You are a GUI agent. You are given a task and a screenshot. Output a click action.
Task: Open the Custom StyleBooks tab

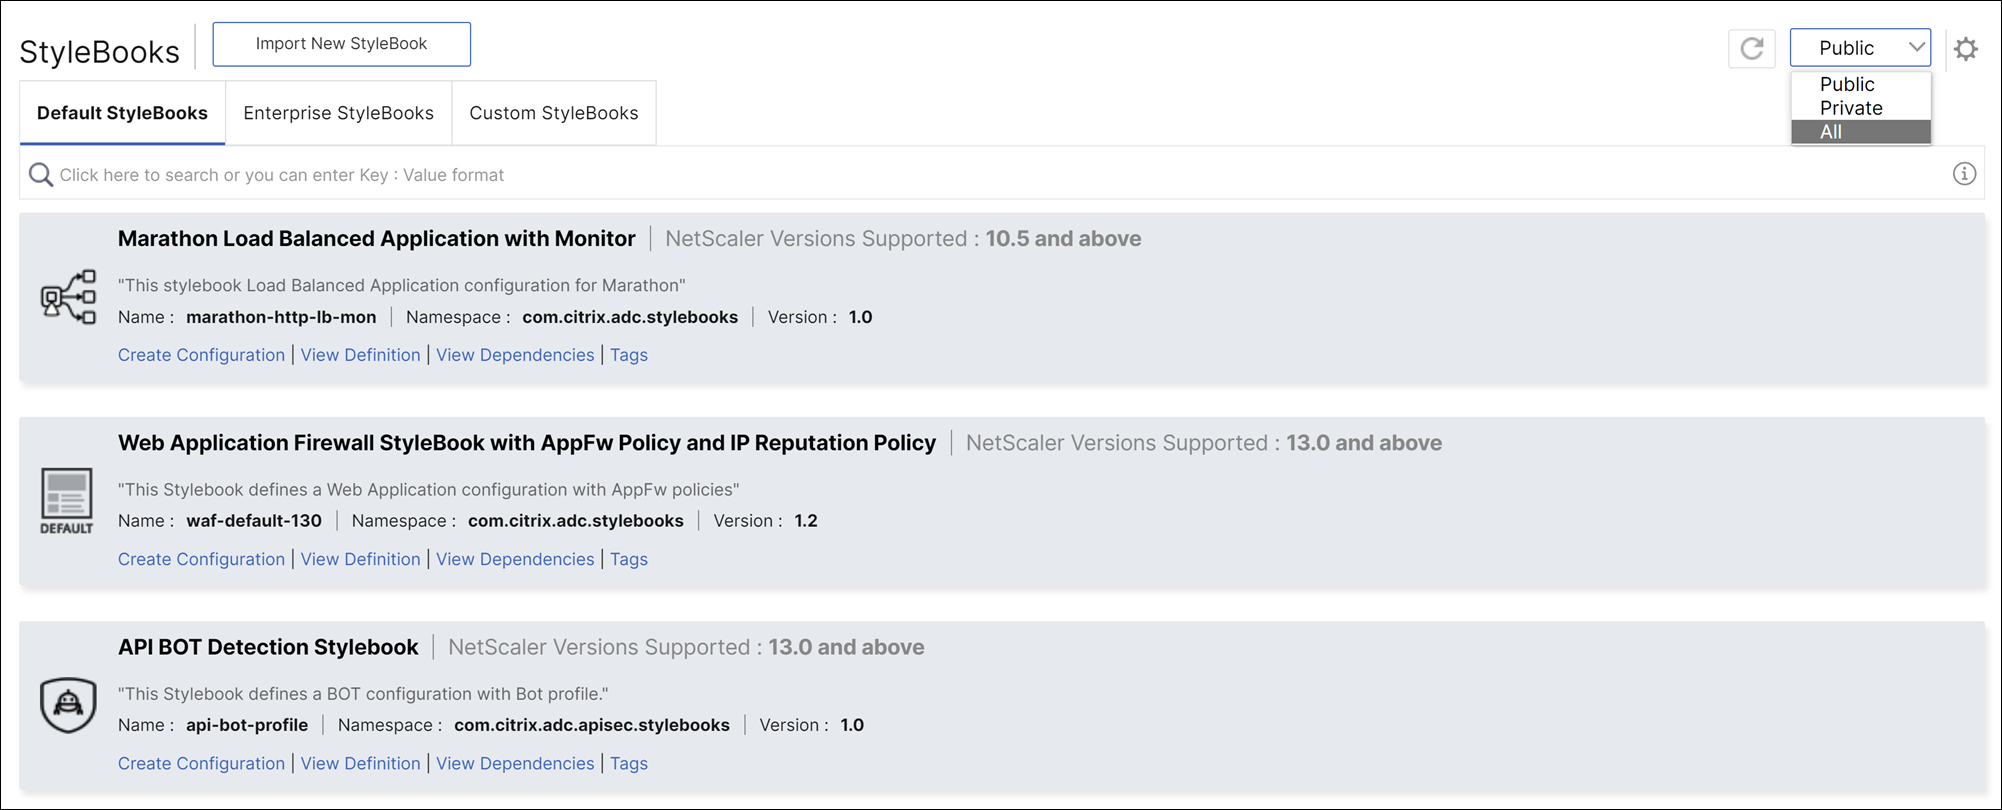point(553,113)
